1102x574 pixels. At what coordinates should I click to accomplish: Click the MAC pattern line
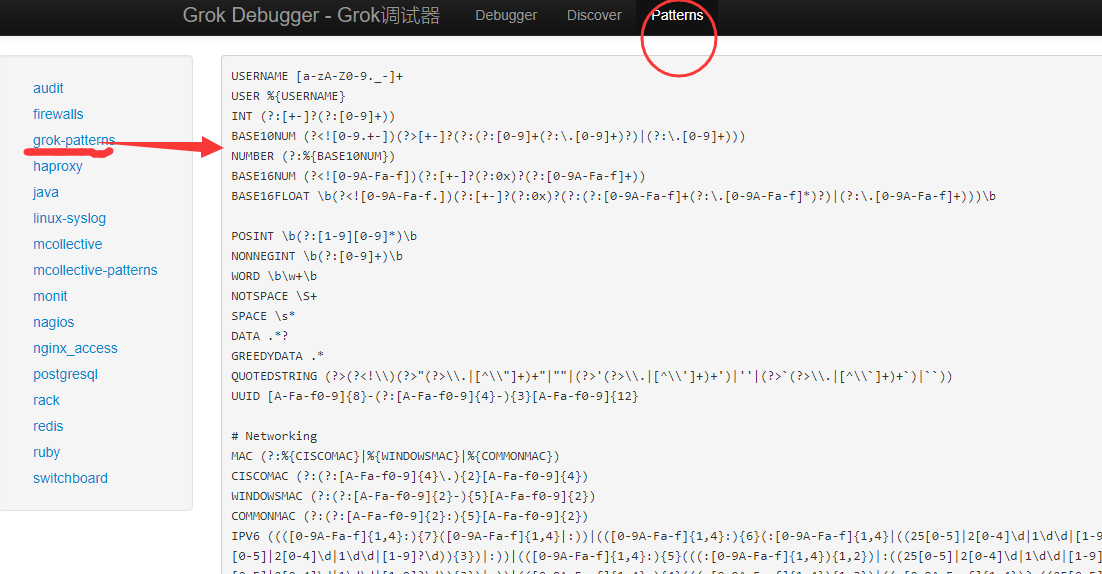coord(395,457)
